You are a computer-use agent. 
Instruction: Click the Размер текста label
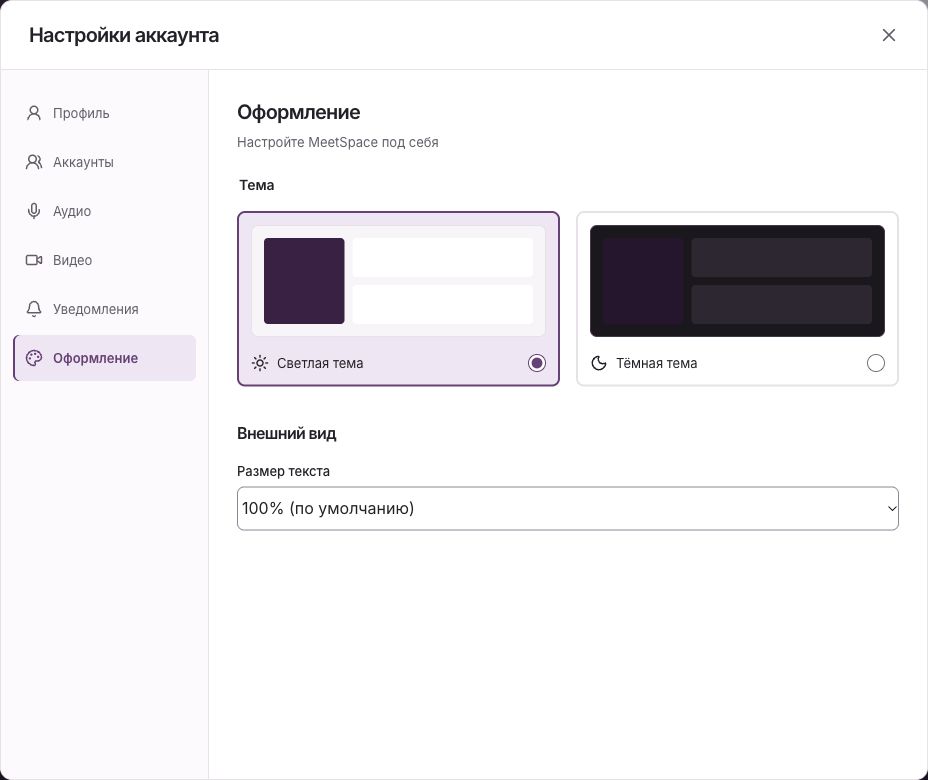[x=283, y=471]
